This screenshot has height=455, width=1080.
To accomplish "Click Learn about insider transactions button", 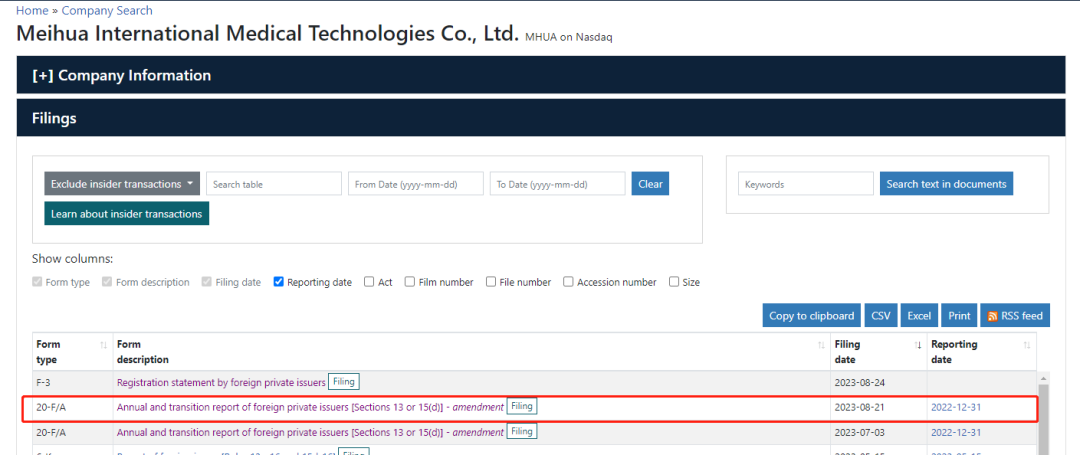I will pos(127,213).
